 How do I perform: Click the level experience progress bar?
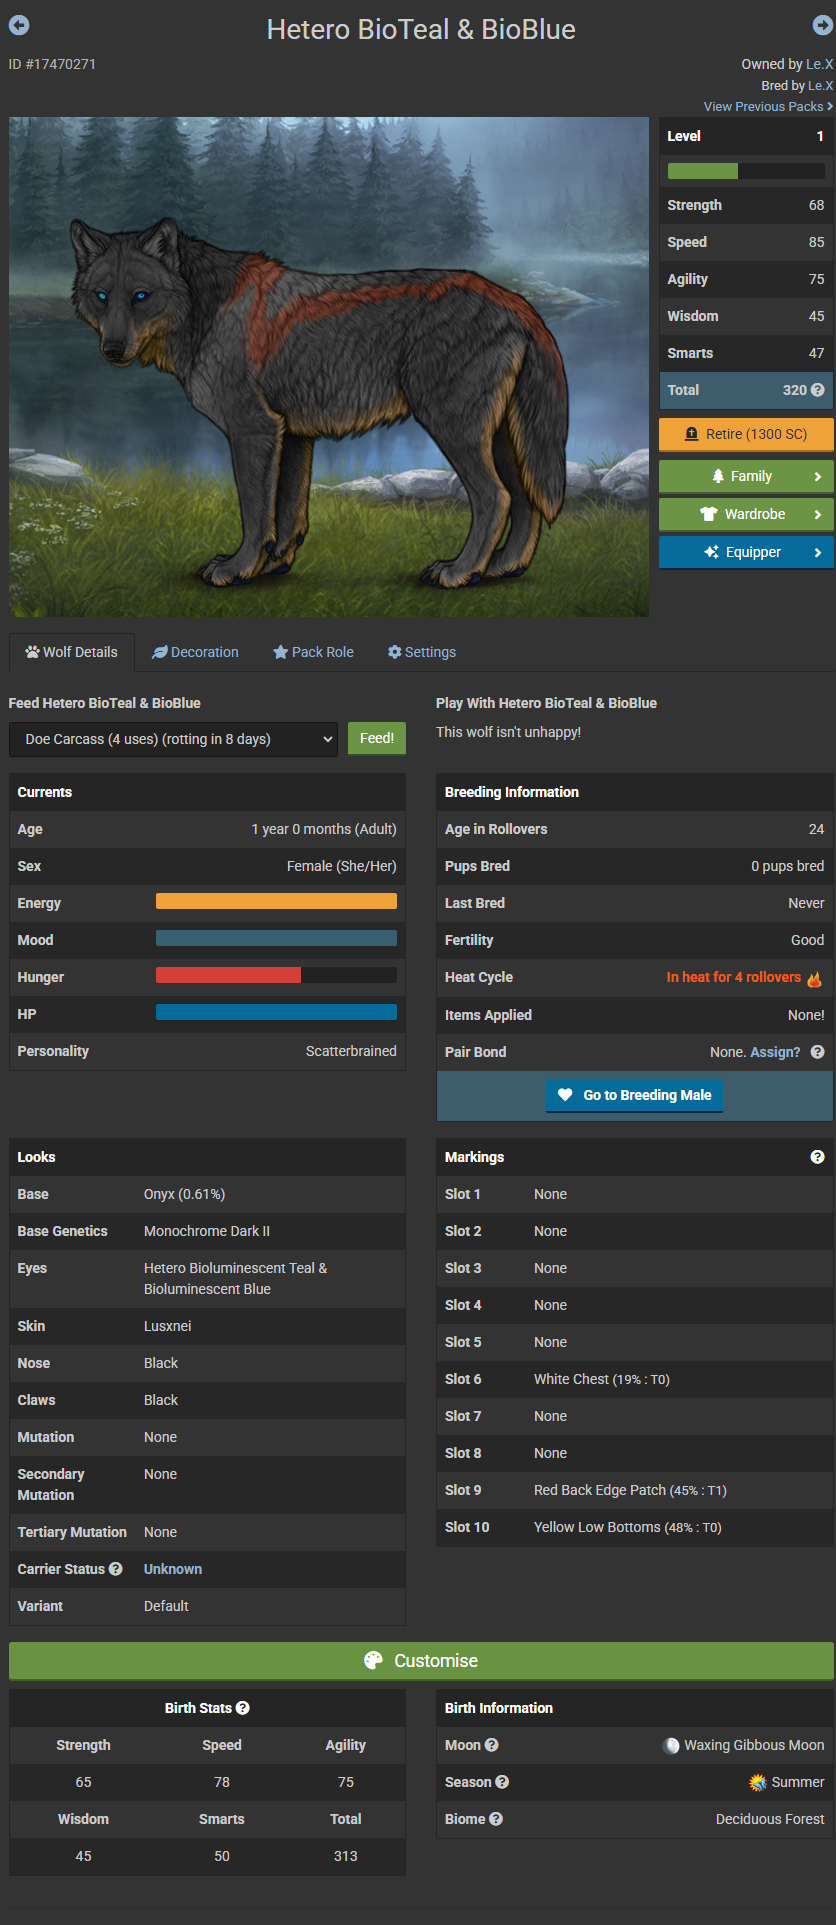[x=746, y=171]
